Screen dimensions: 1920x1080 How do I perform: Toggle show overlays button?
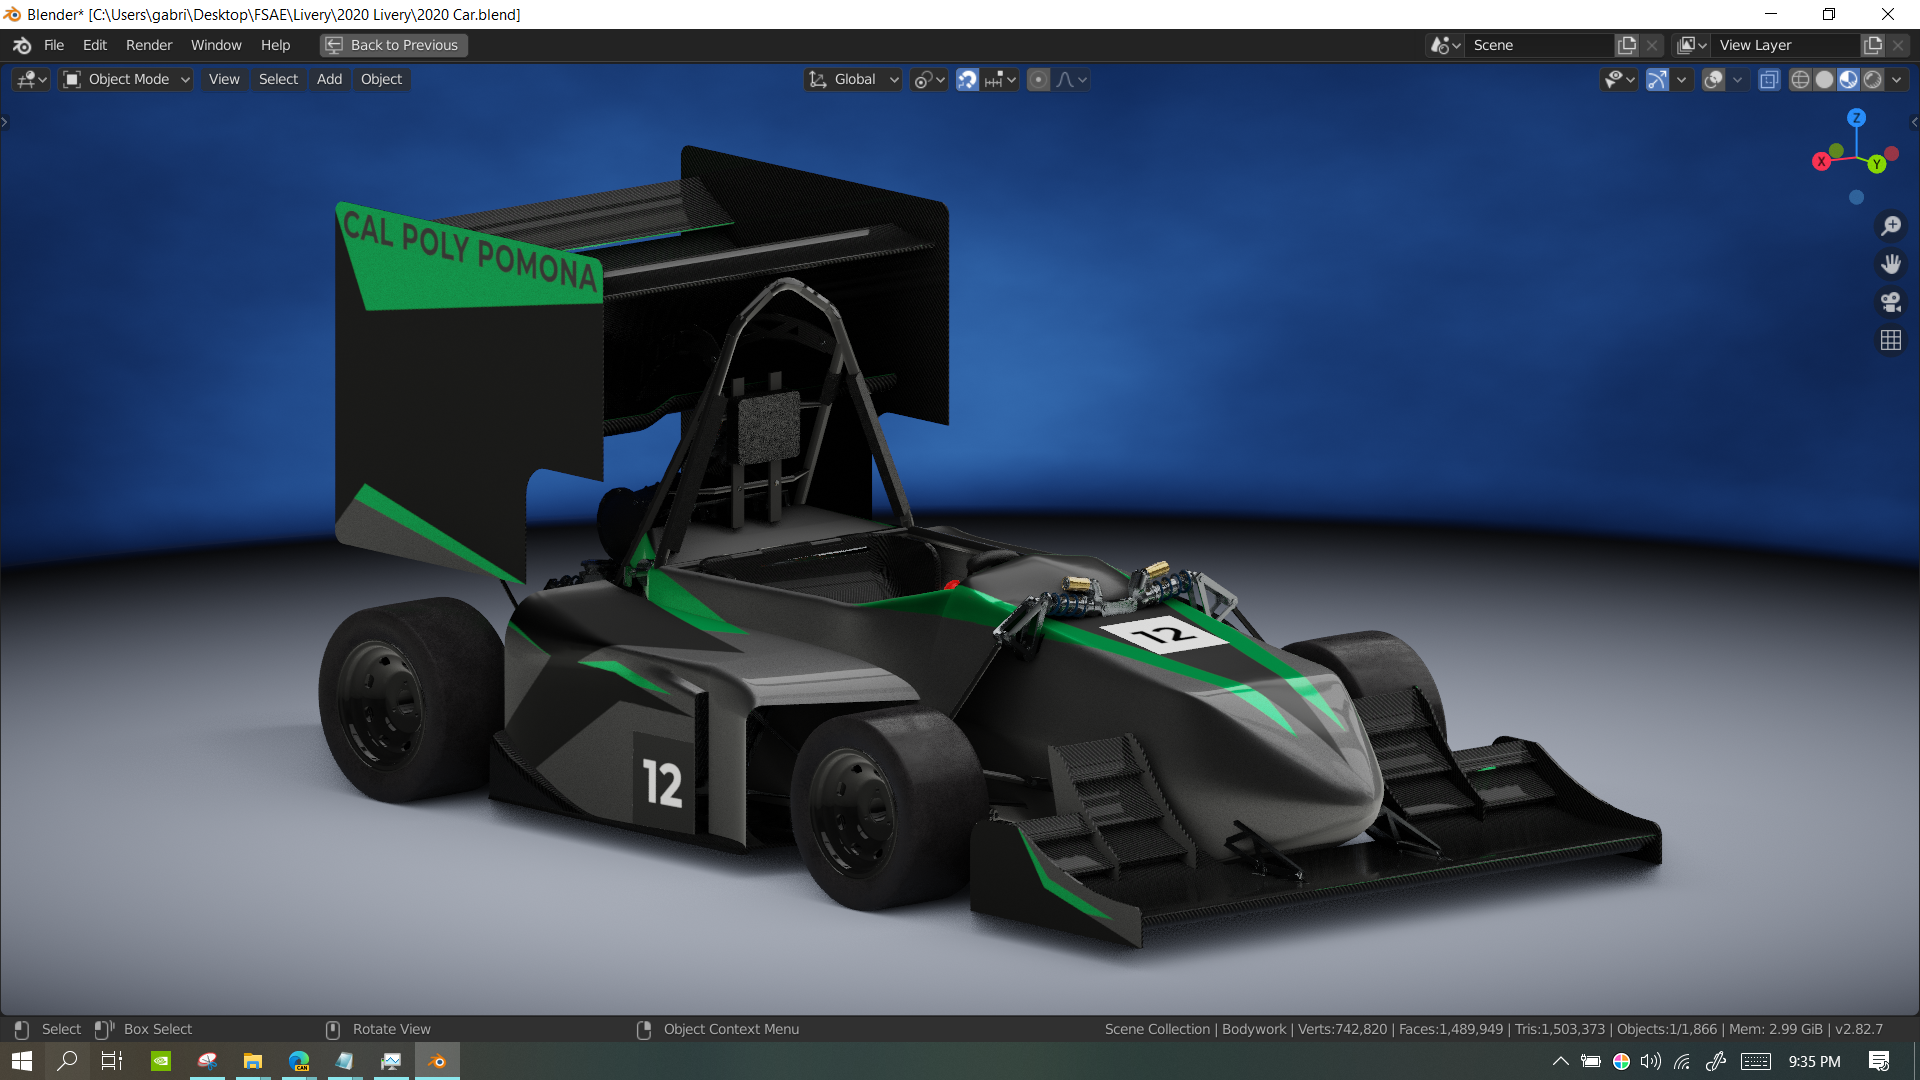(1713, 79)
